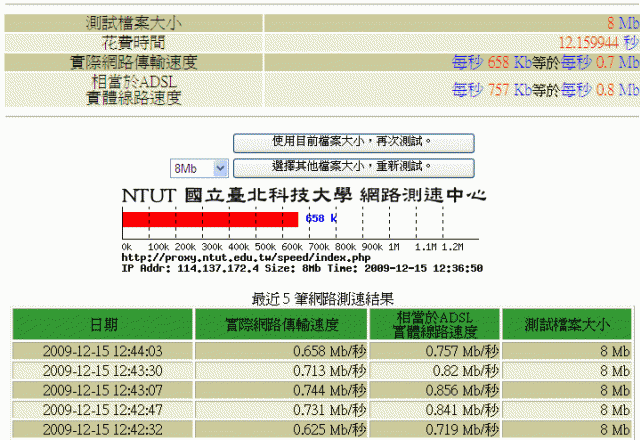Image resolution: width=640 pixels, height=440 pixels.
Task: Click the green 測試檔案大小 column header
Action: (567, 324)
